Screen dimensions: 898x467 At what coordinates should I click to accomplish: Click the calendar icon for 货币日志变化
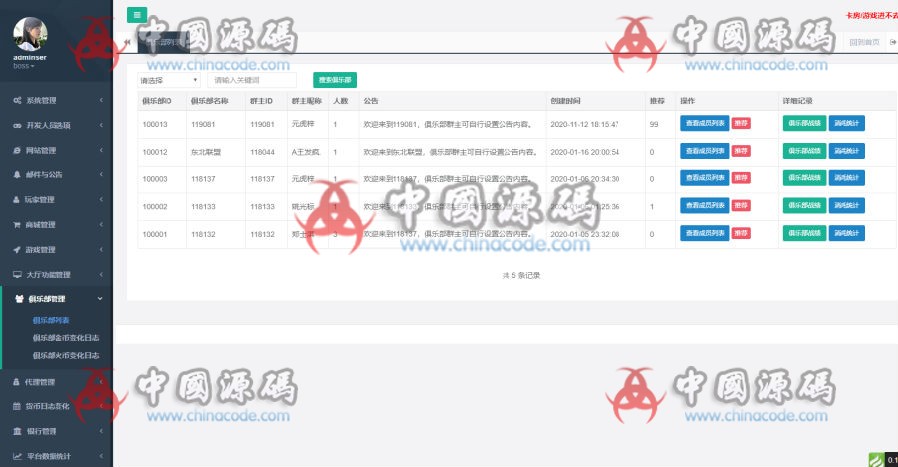pyautogui.click(x=17, y=406)
